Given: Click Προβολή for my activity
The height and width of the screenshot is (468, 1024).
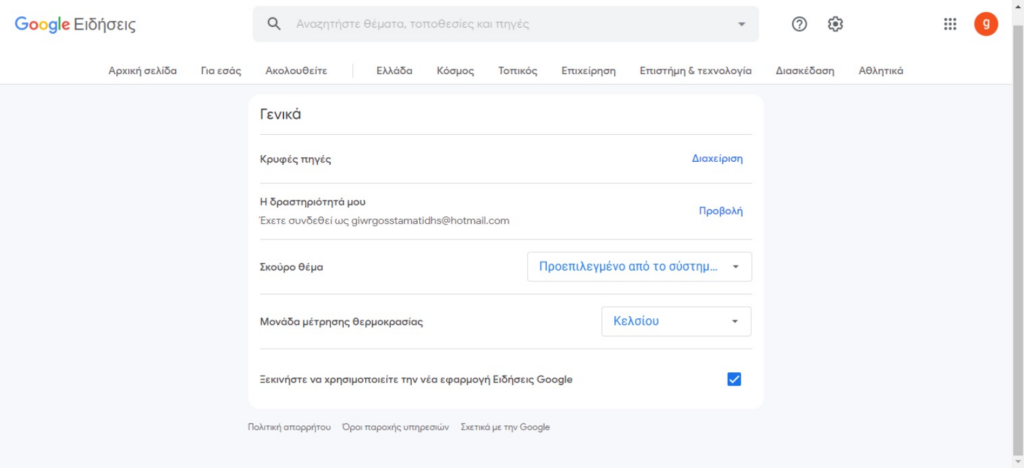Looking at the screenshot, I should pos(721,211).
